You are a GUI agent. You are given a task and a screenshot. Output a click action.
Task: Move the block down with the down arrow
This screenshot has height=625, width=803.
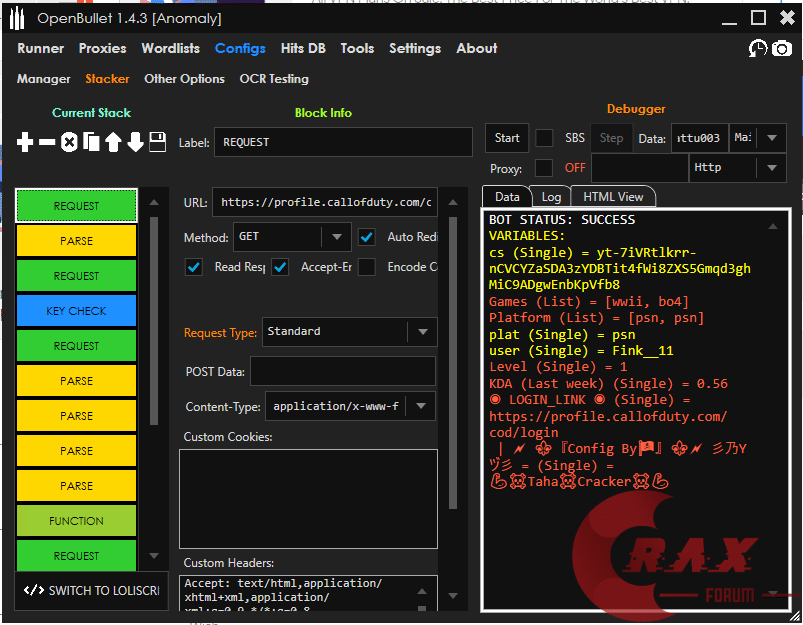(x=135, y=143)
